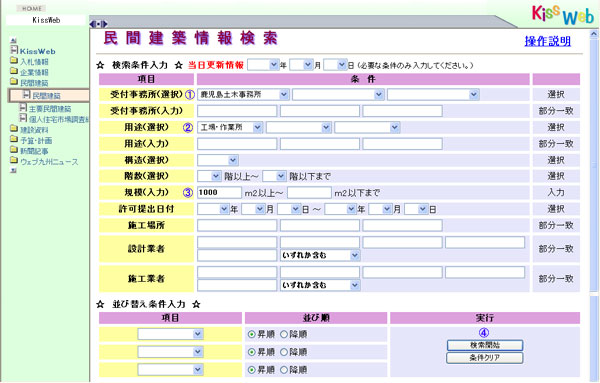Click the vertical scrollbar up arrow

593,34
